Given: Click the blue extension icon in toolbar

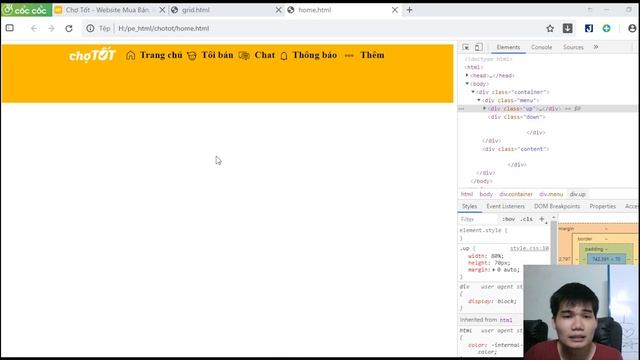Looking at the screenshot, I should click(589, 28).
